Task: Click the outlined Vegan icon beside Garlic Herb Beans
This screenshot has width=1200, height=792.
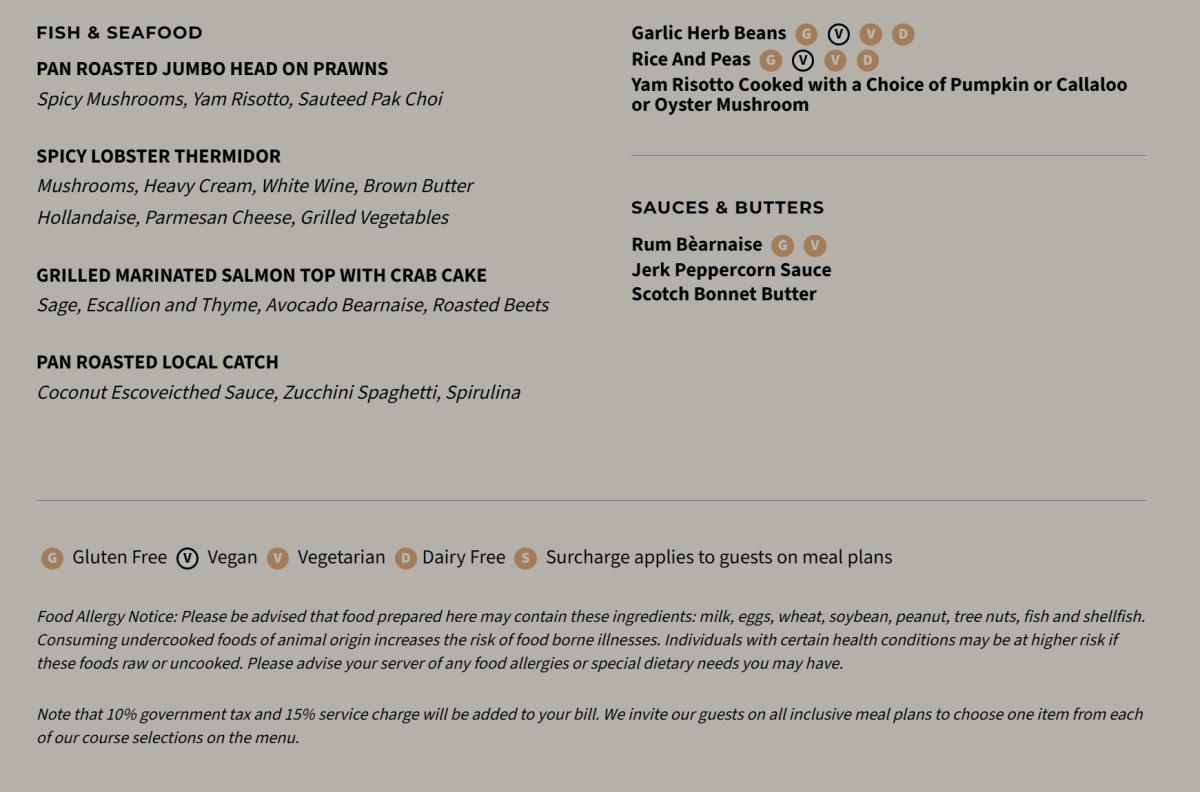Action: [838, 35]
